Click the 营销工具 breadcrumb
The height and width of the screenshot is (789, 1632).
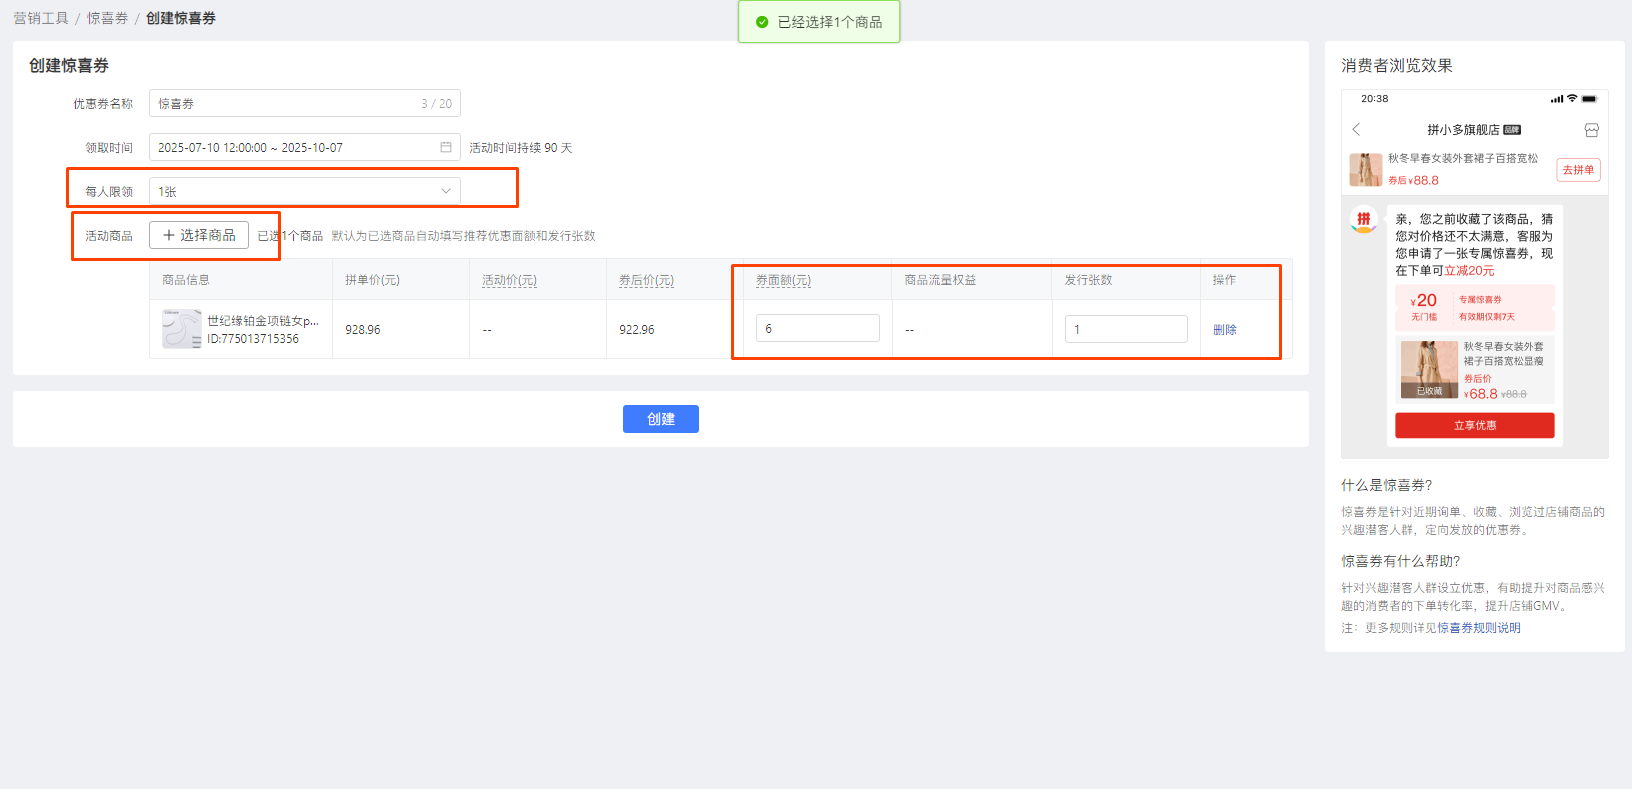(x=41, y=18)
